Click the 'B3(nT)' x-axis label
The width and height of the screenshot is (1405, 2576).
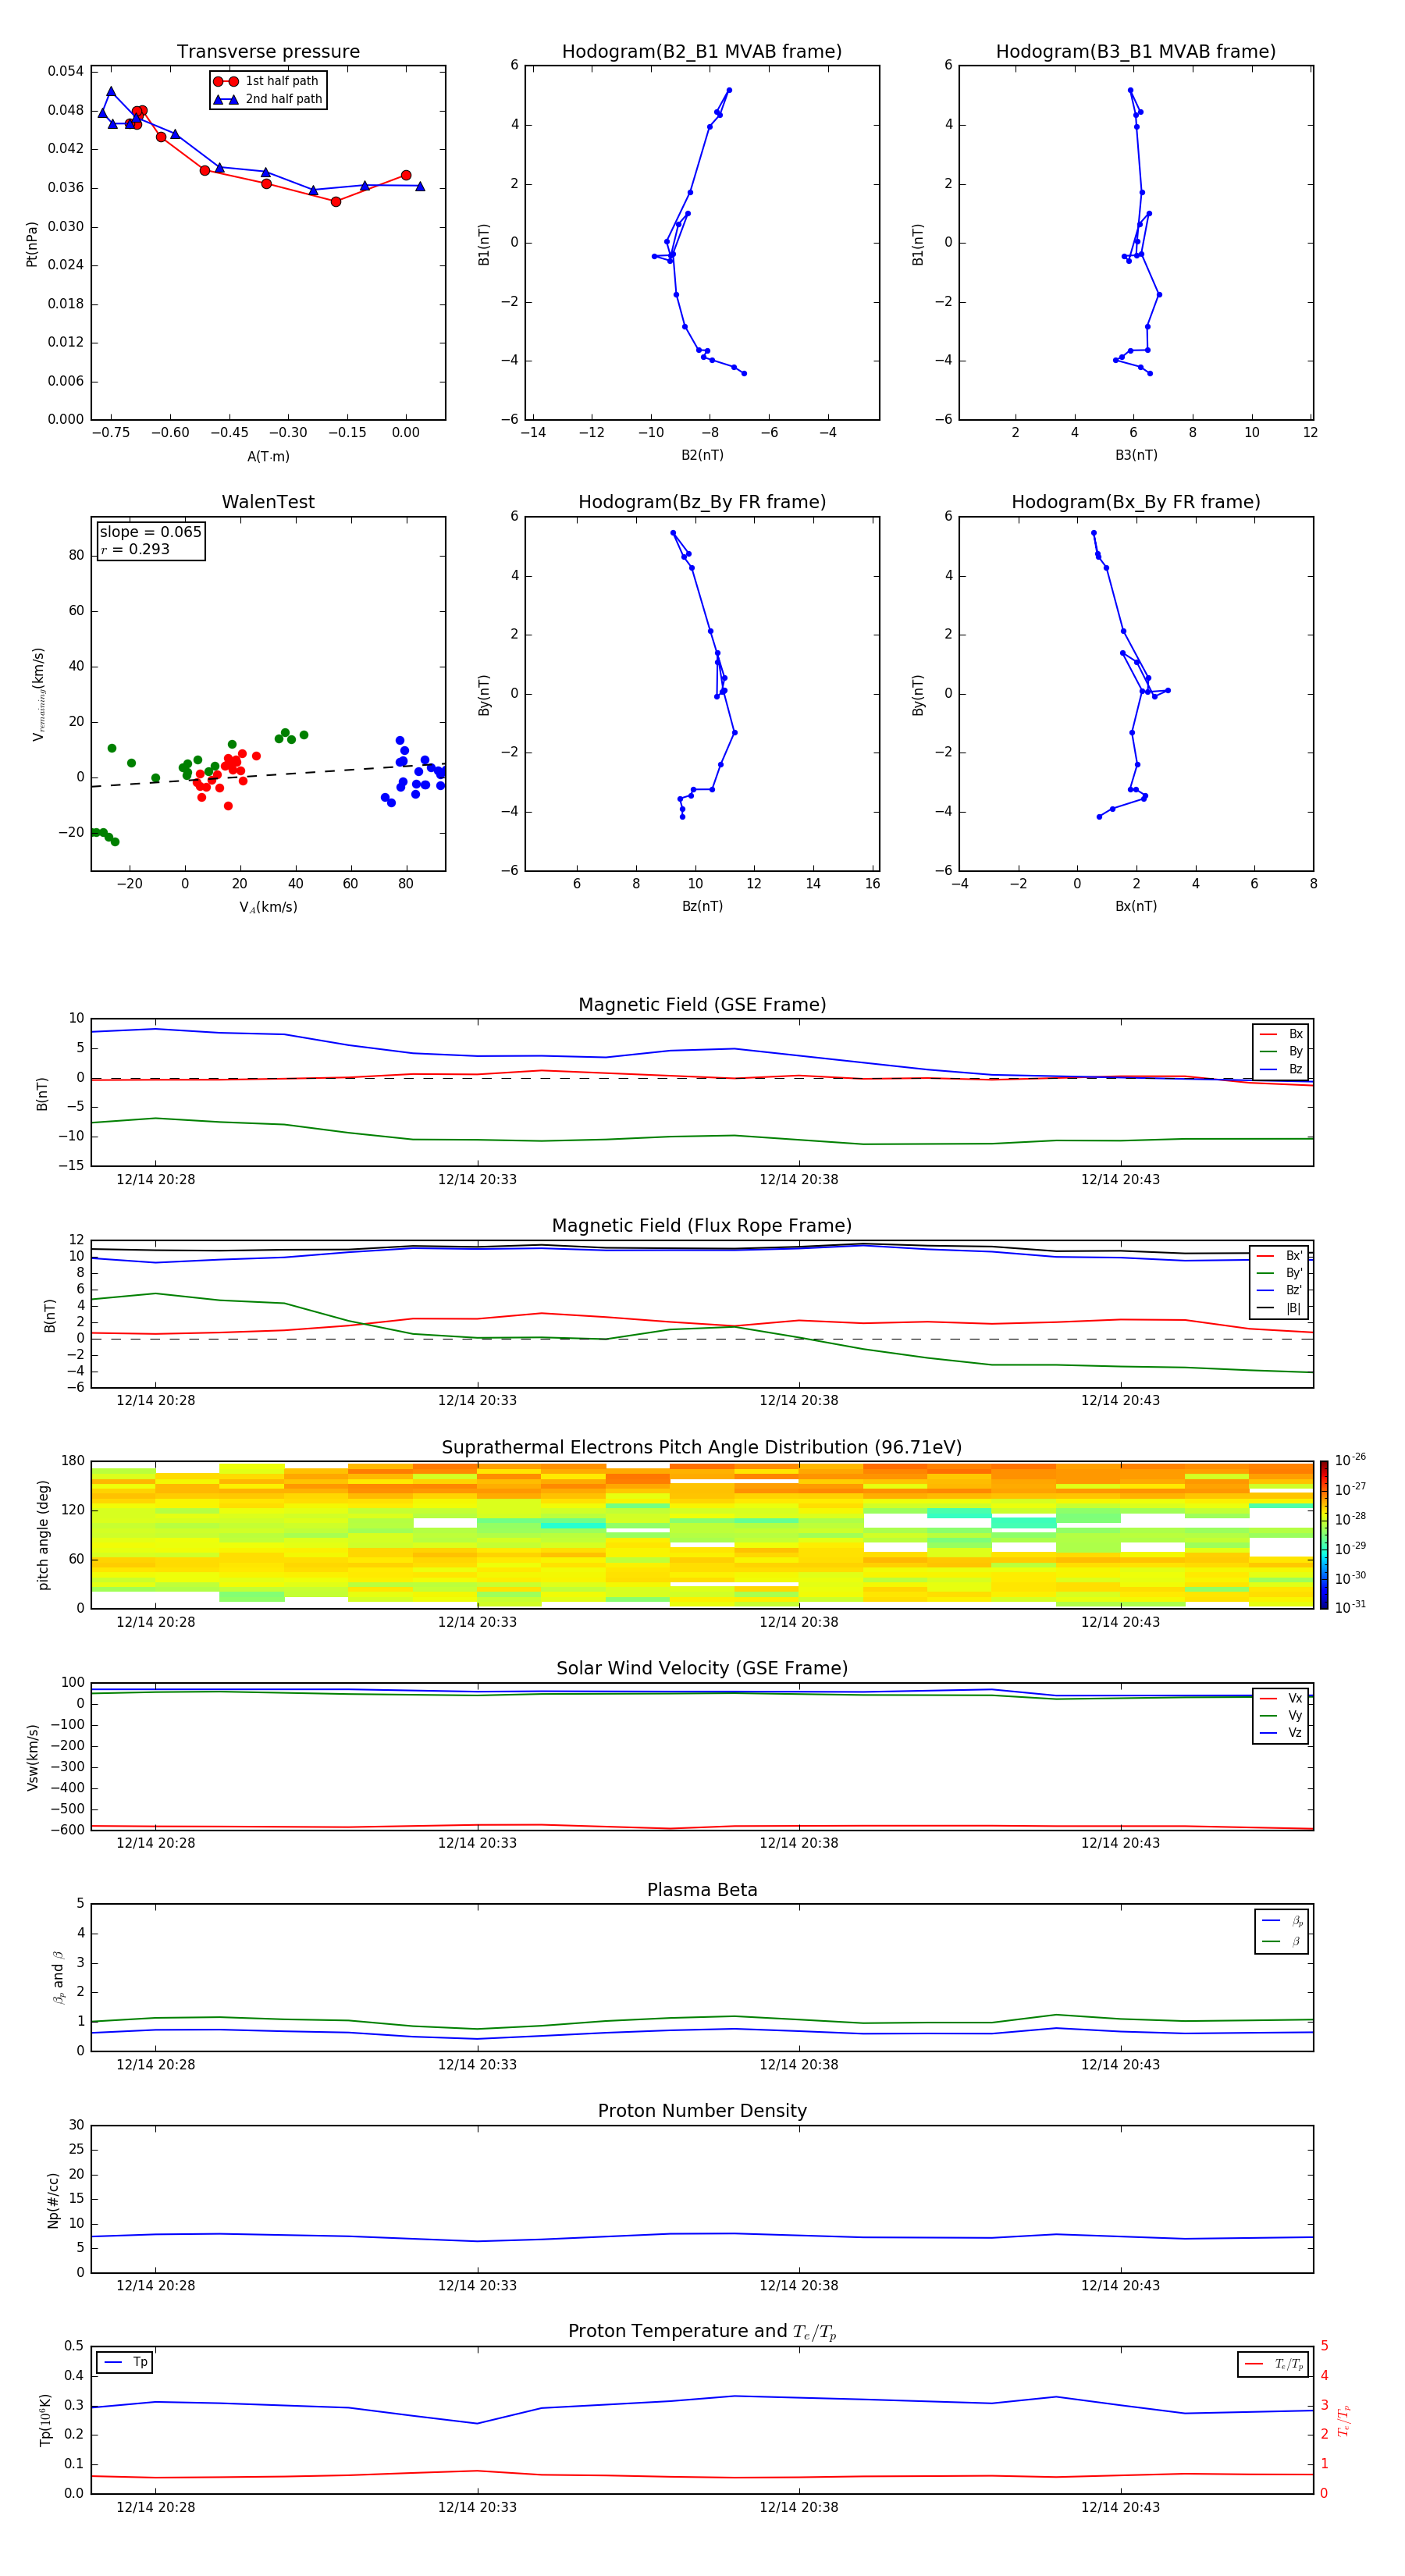click(1136, 455)
